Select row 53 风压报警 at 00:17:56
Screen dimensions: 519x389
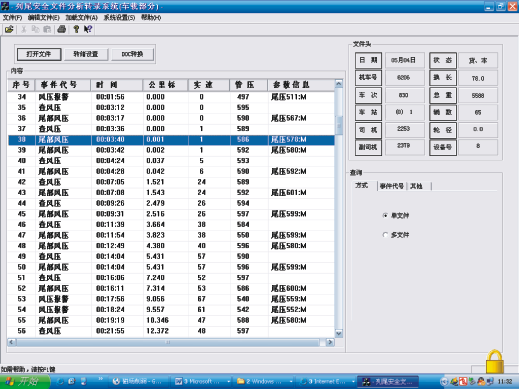click(171, 299)
